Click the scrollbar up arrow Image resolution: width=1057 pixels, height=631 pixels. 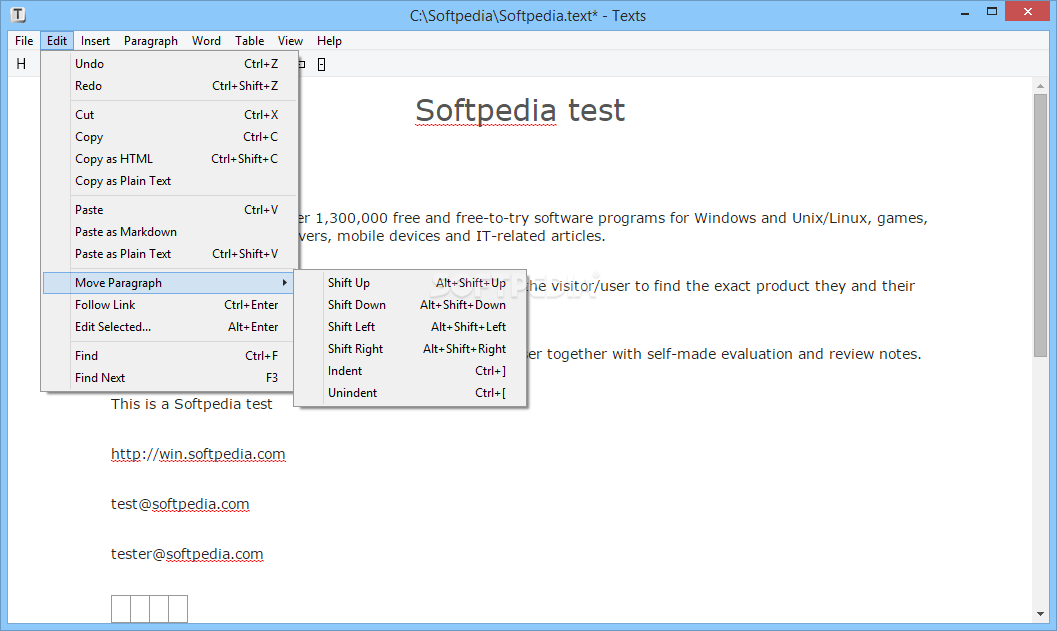(1040, 86)
